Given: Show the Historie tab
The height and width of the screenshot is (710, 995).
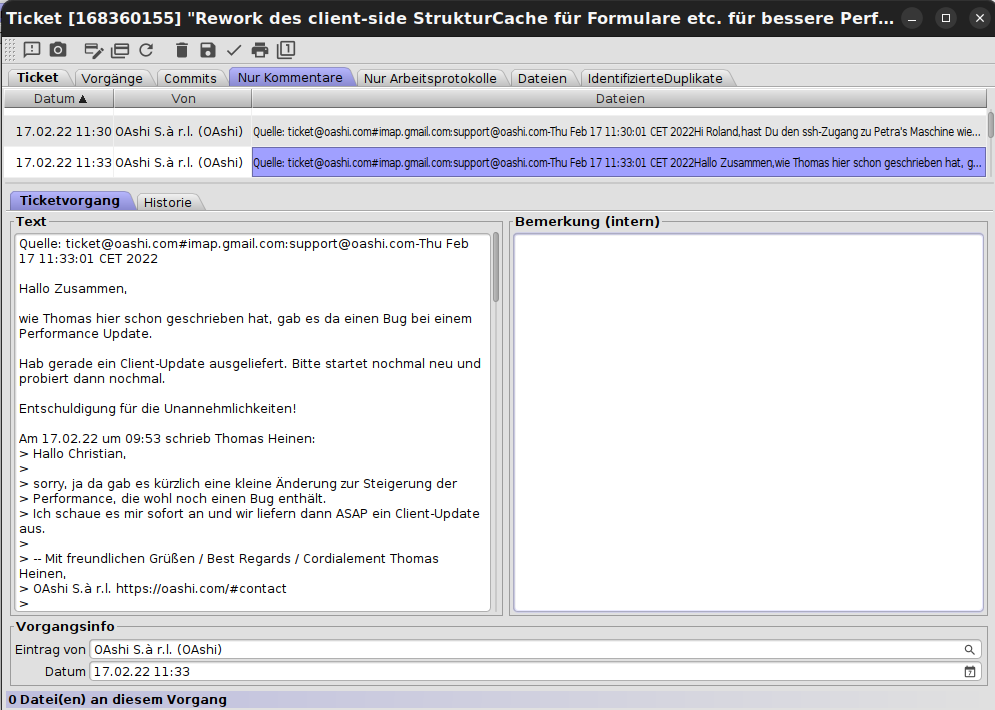Looking at the screenshot, I should (167, 202).
